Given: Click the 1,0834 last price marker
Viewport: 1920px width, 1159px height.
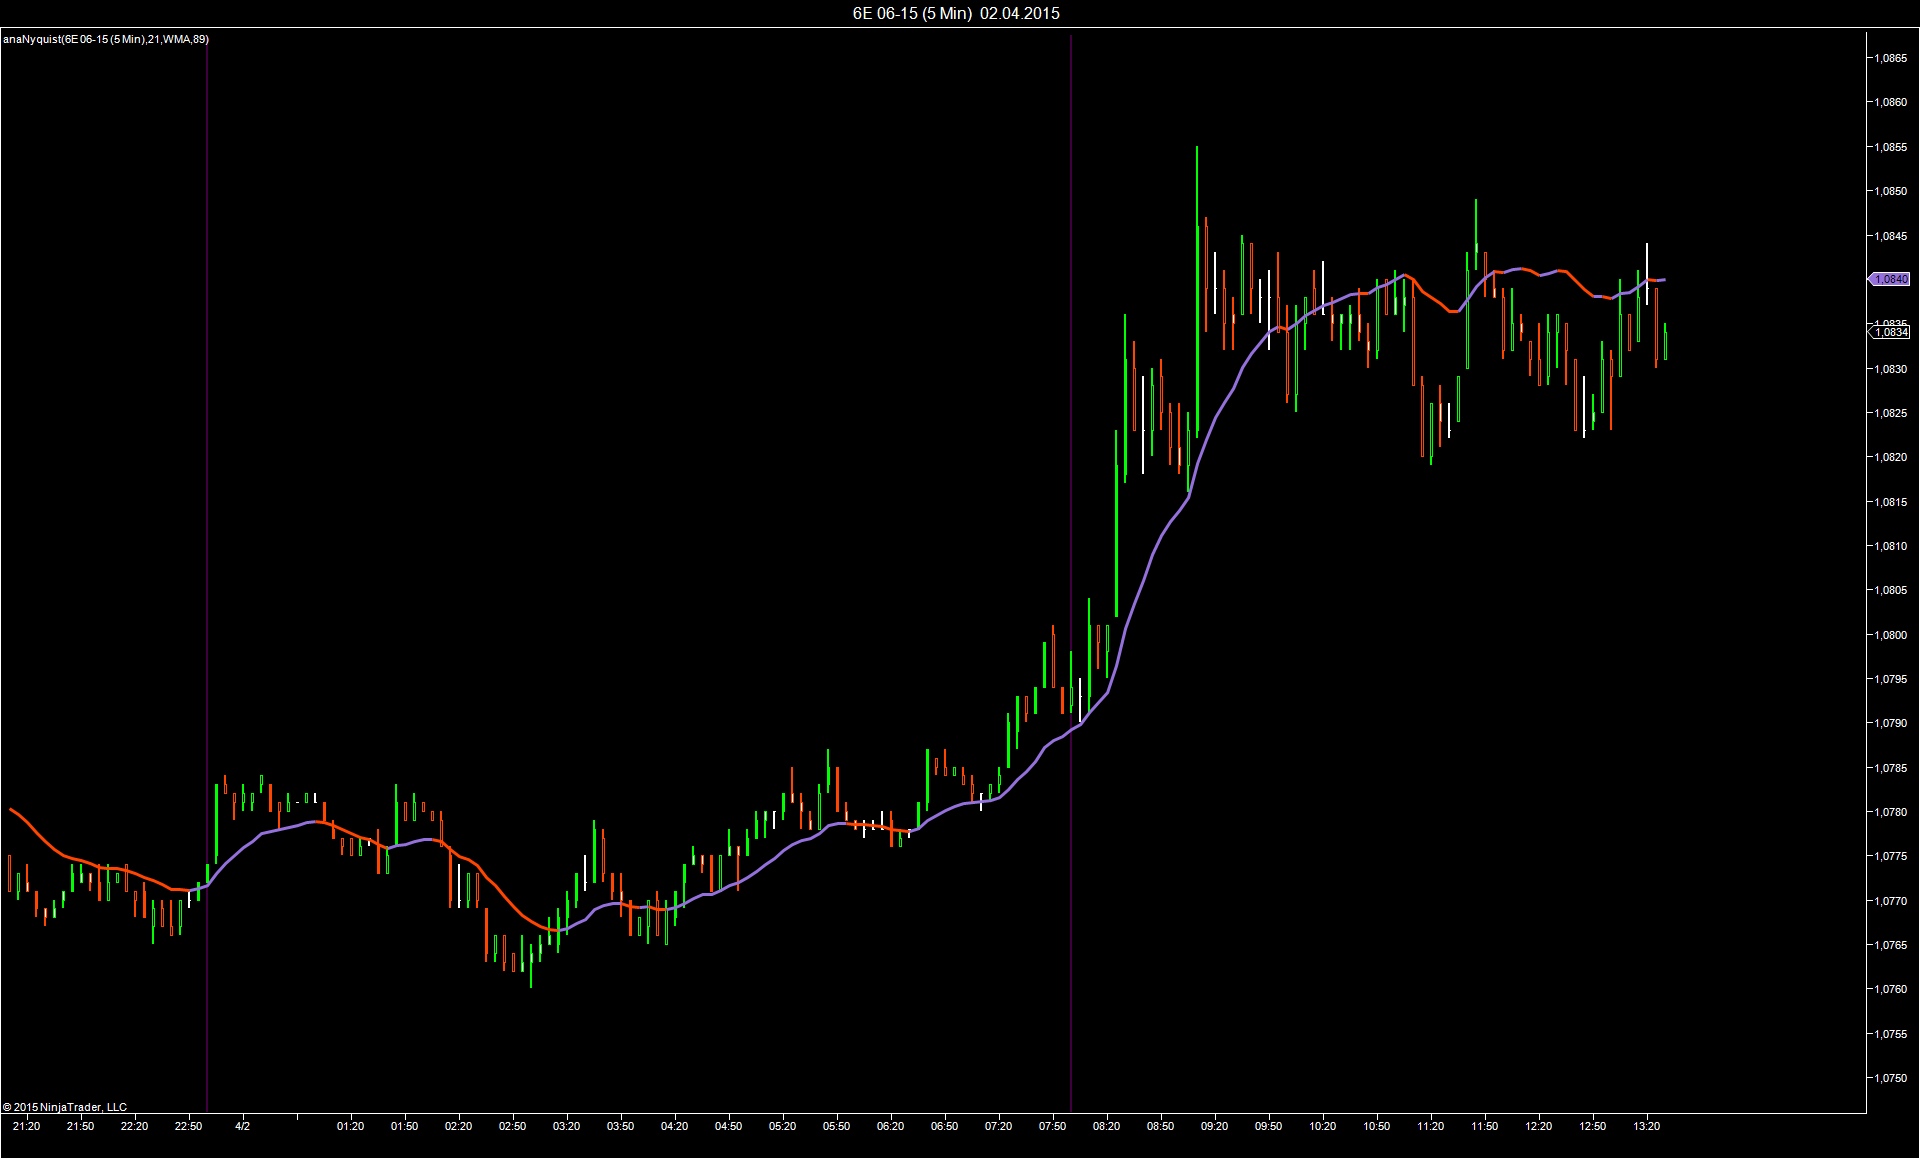Looking at the screenshot, I should click(1890, 332).
